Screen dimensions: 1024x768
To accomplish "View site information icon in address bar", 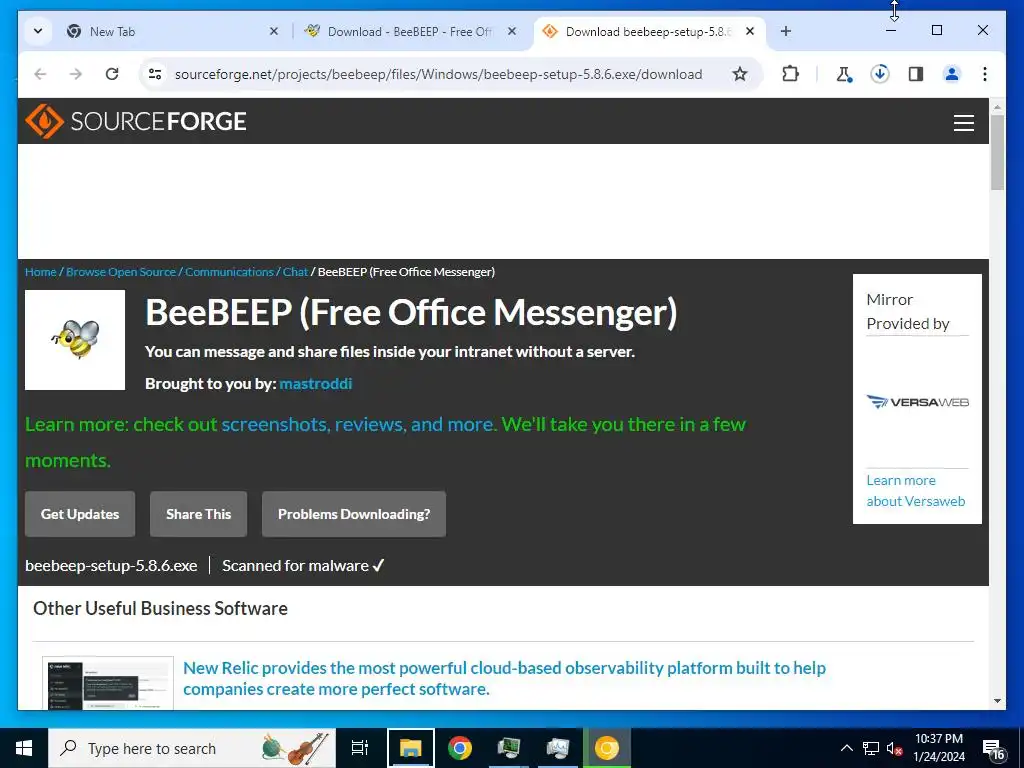I will pos(155,74).
